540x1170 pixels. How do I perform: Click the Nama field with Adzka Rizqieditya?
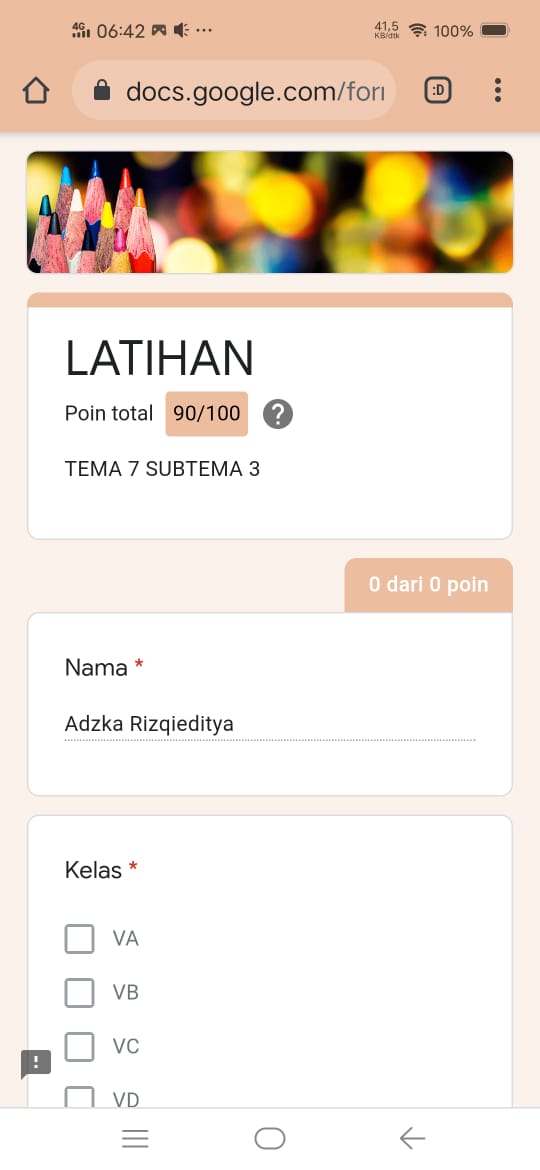coord(270,724)
